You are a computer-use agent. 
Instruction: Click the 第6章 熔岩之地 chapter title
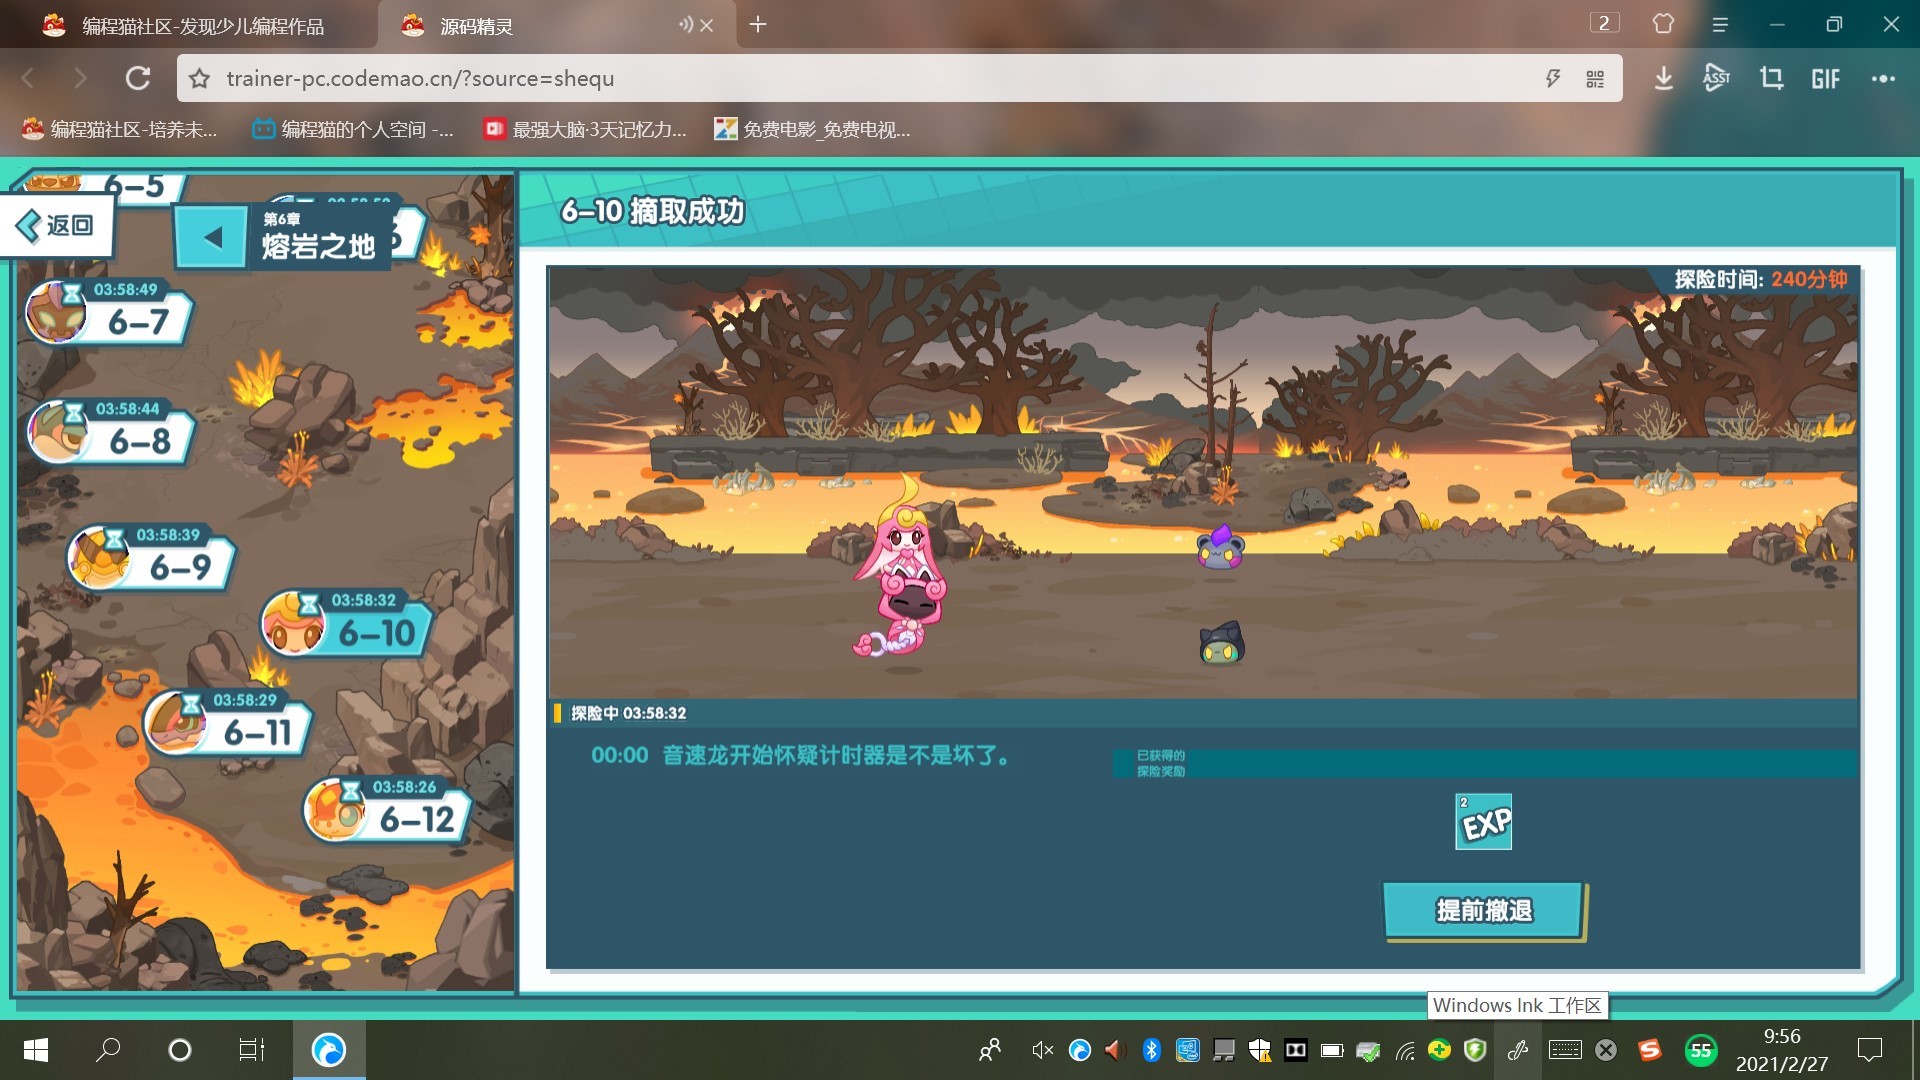[x=318, y=236]
